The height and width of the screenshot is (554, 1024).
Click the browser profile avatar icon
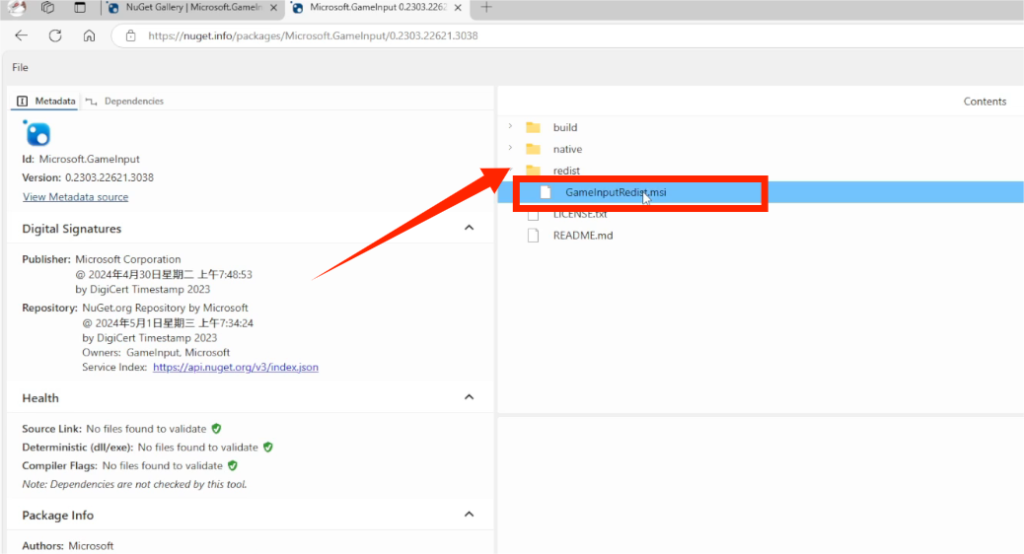[17, 8]
